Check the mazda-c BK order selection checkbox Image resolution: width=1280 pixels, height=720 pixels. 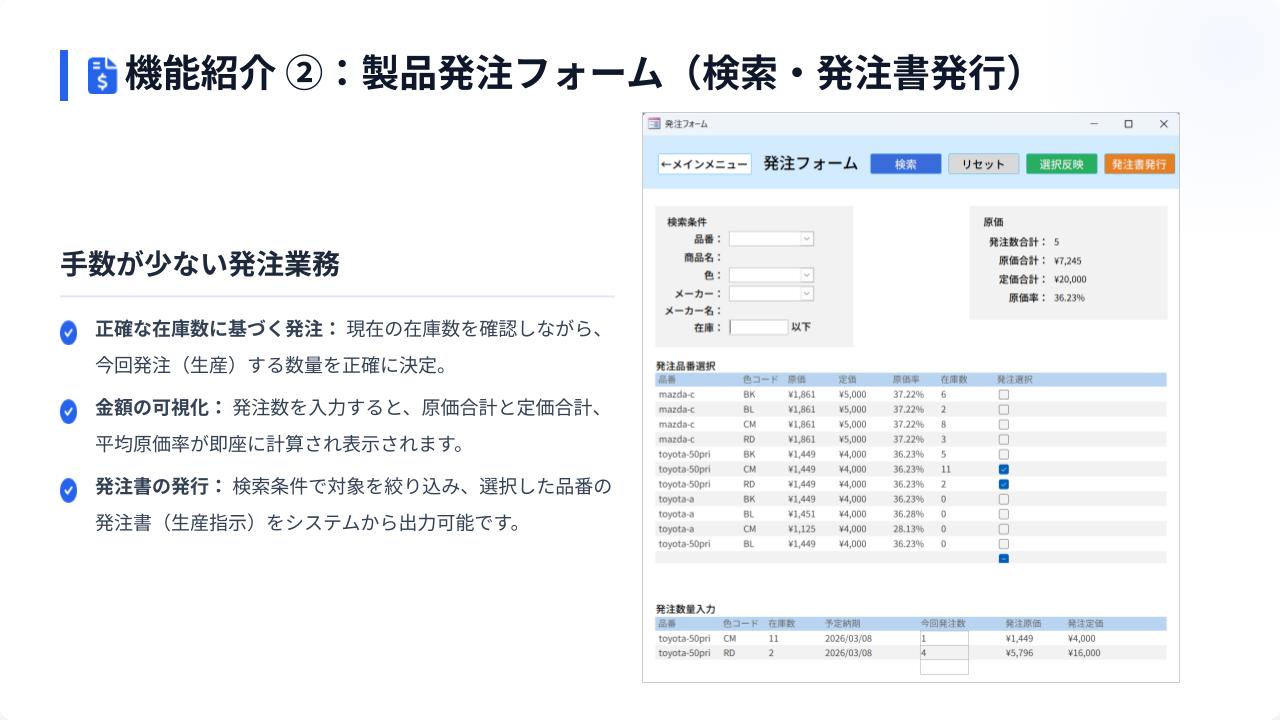click(1004, 395)
